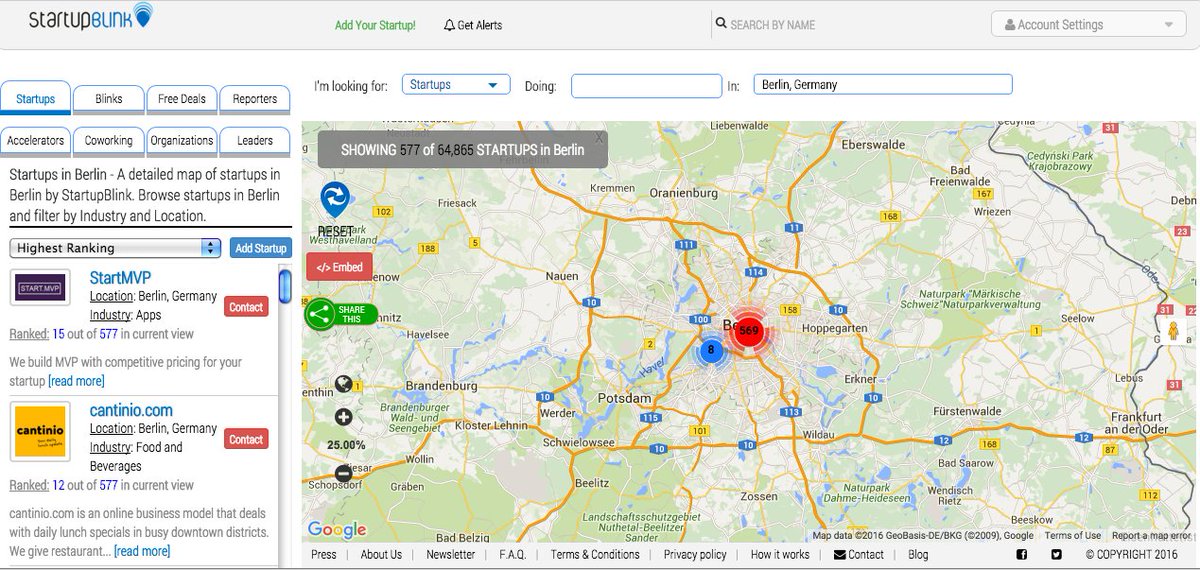Click the globe icon on map
This screenshot has width=1200, height=570.
click(x=343, y=384)
